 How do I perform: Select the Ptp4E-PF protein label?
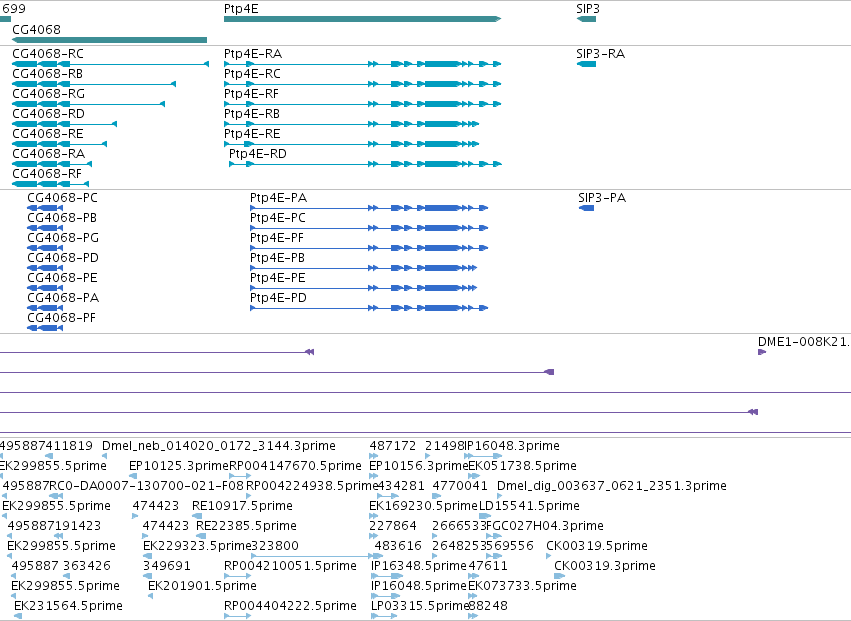tap(277, 238)
